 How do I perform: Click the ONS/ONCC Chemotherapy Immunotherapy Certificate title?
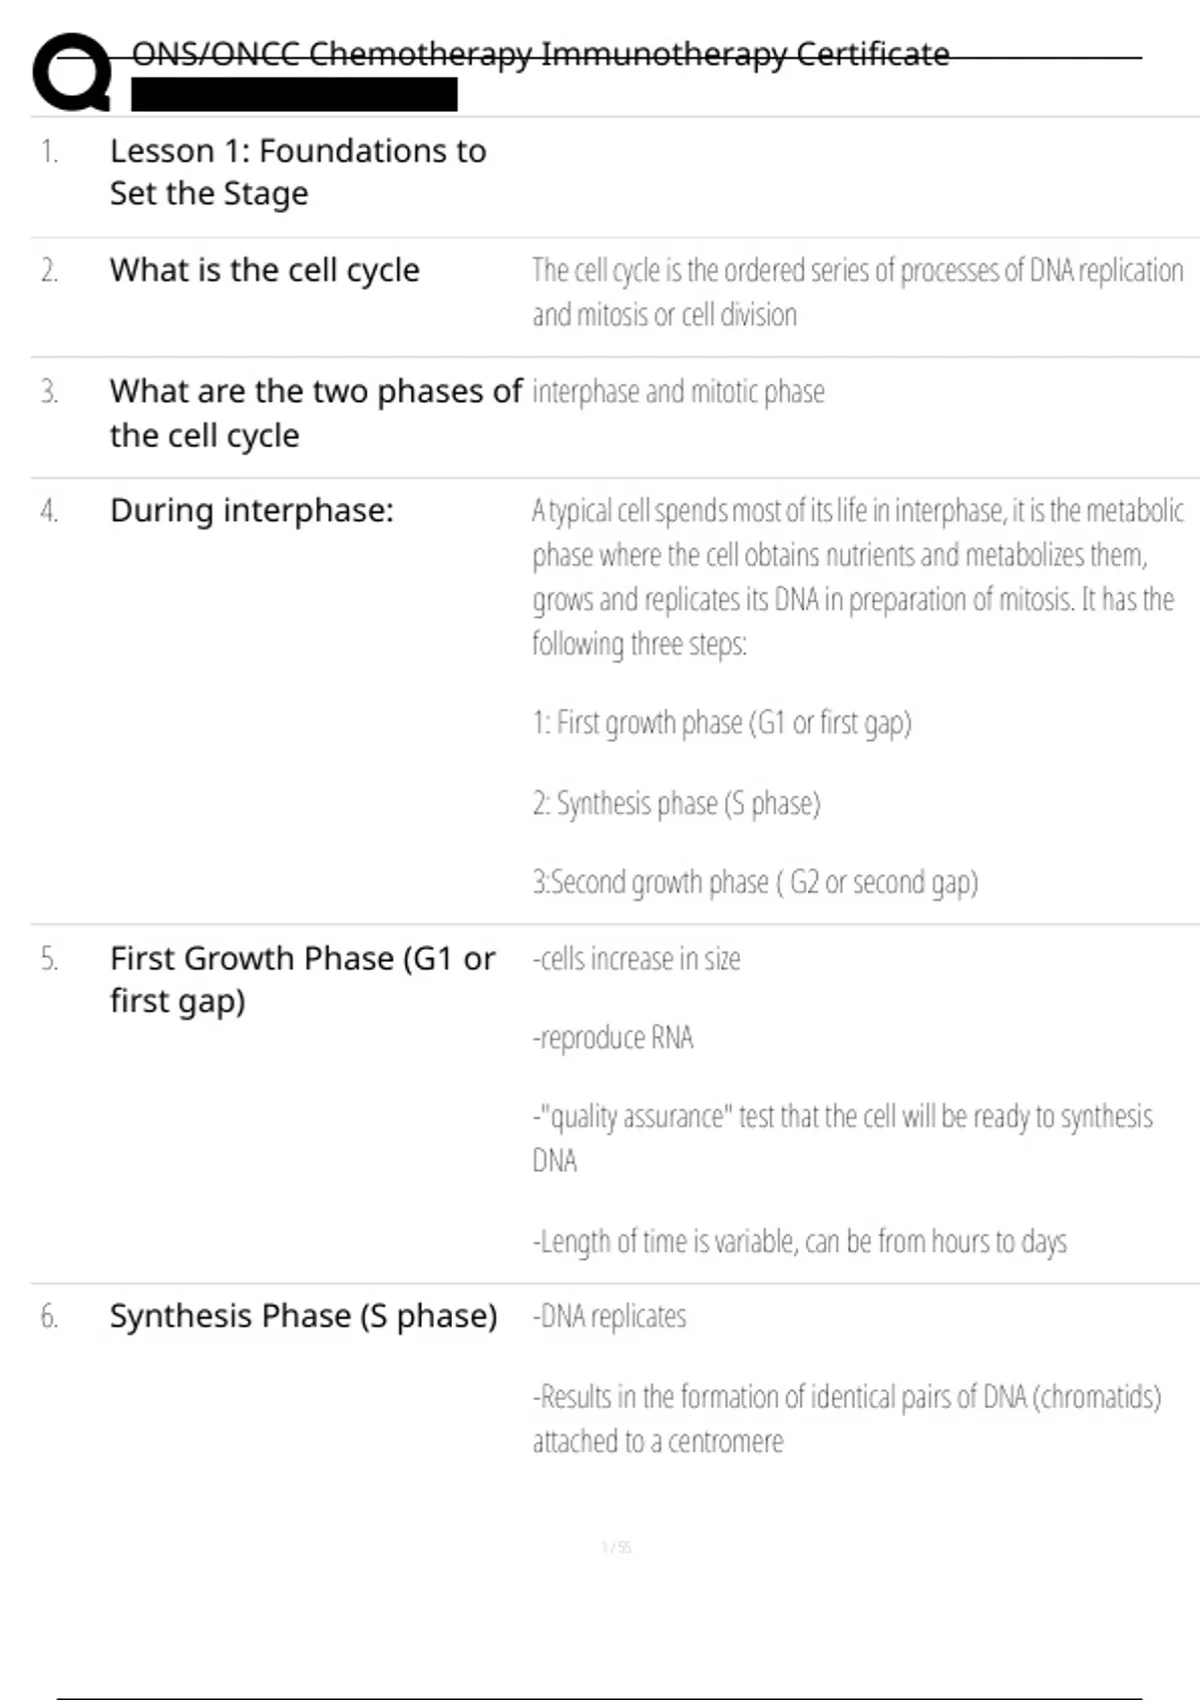(x=540, y=54)
